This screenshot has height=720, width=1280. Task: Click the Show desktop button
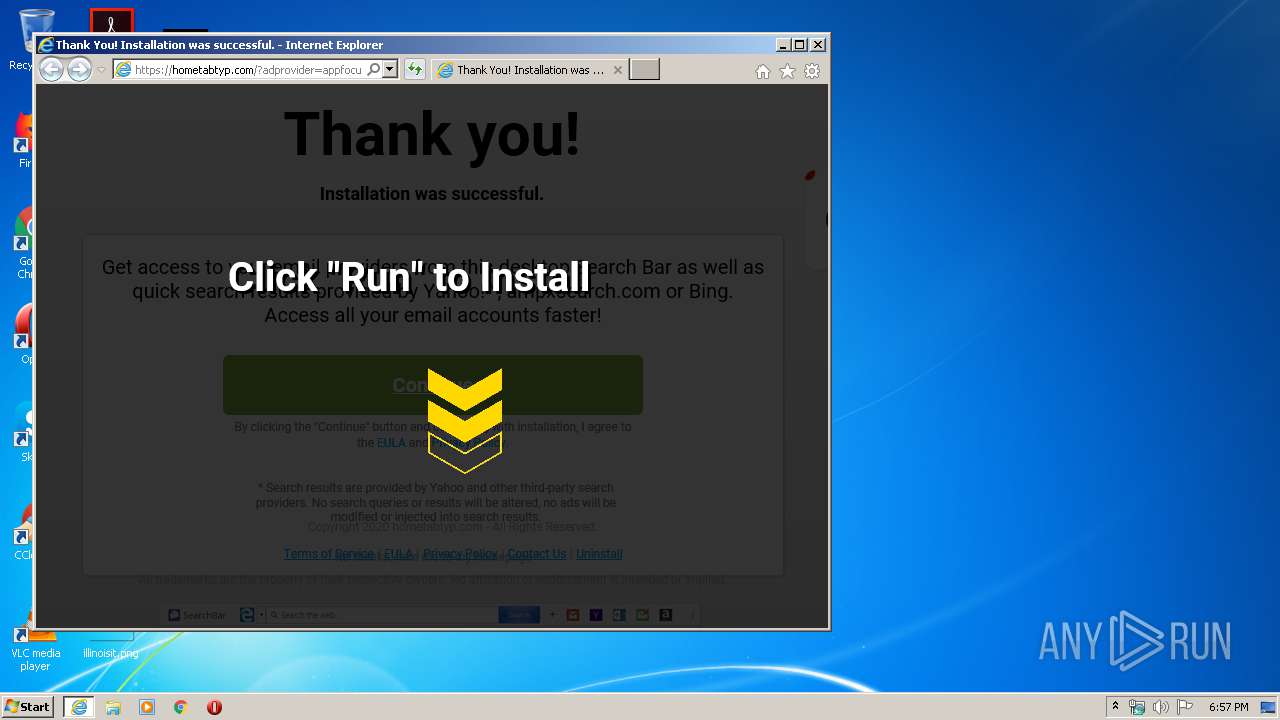[1269, 707]
